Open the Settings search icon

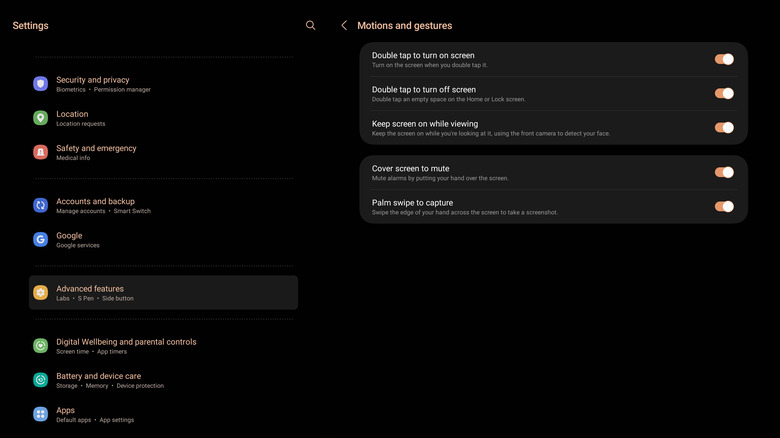[x=310, y=25]
